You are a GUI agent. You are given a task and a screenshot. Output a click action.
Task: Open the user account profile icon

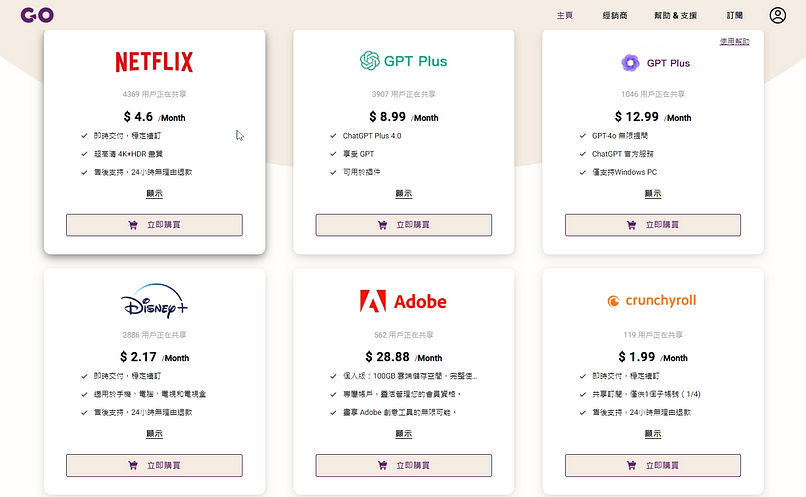pyautogui.click(x=777, y=15)
